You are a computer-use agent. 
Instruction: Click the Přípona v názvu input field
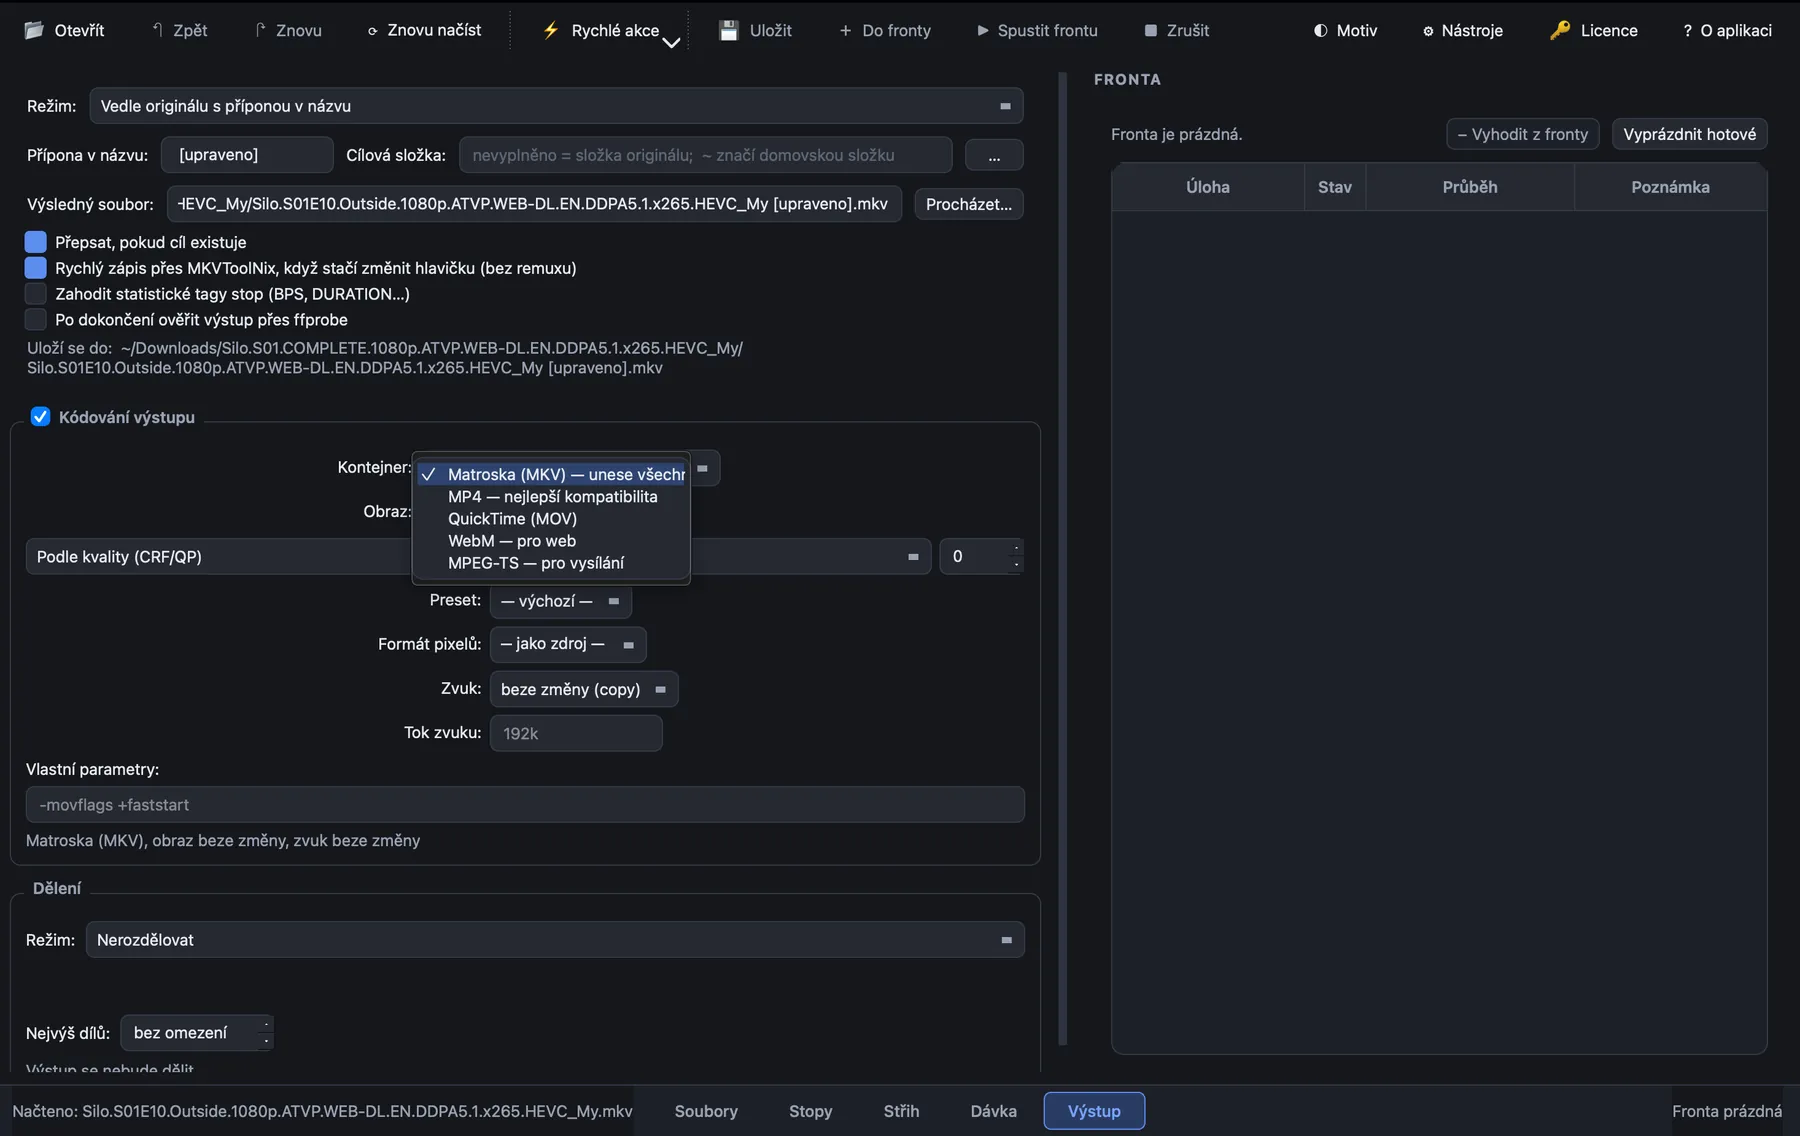tap(247, 155)
